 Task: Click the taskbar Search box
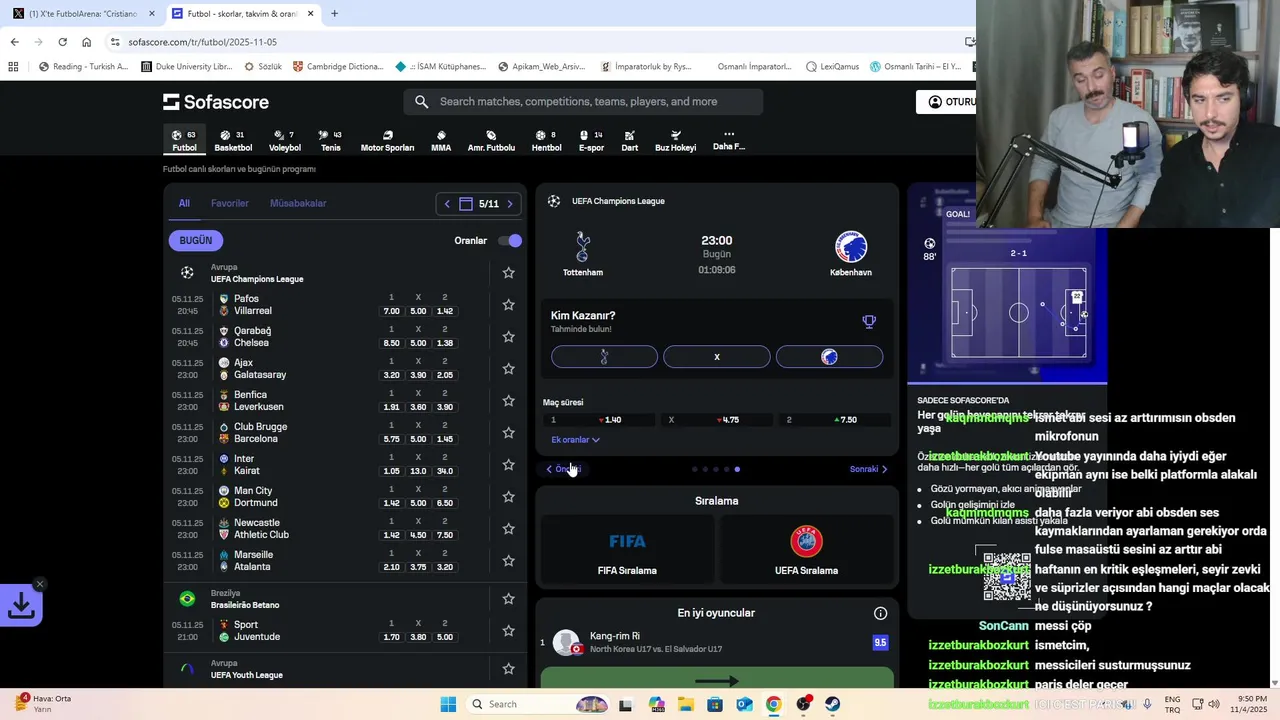coord(540,704)
